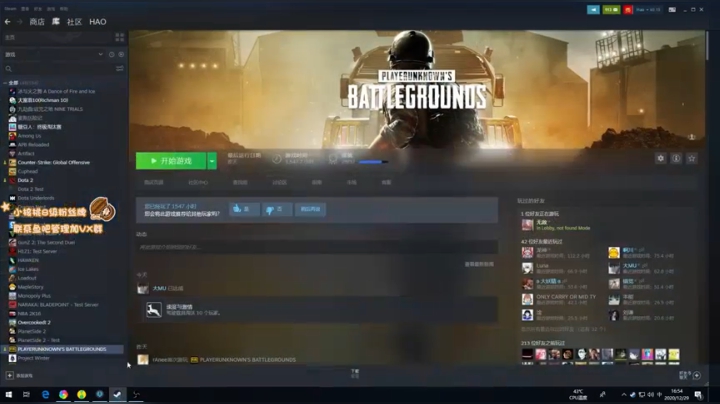Go forward with the right arrow
The height and width of the screenshot is (404, 720).
20,22
